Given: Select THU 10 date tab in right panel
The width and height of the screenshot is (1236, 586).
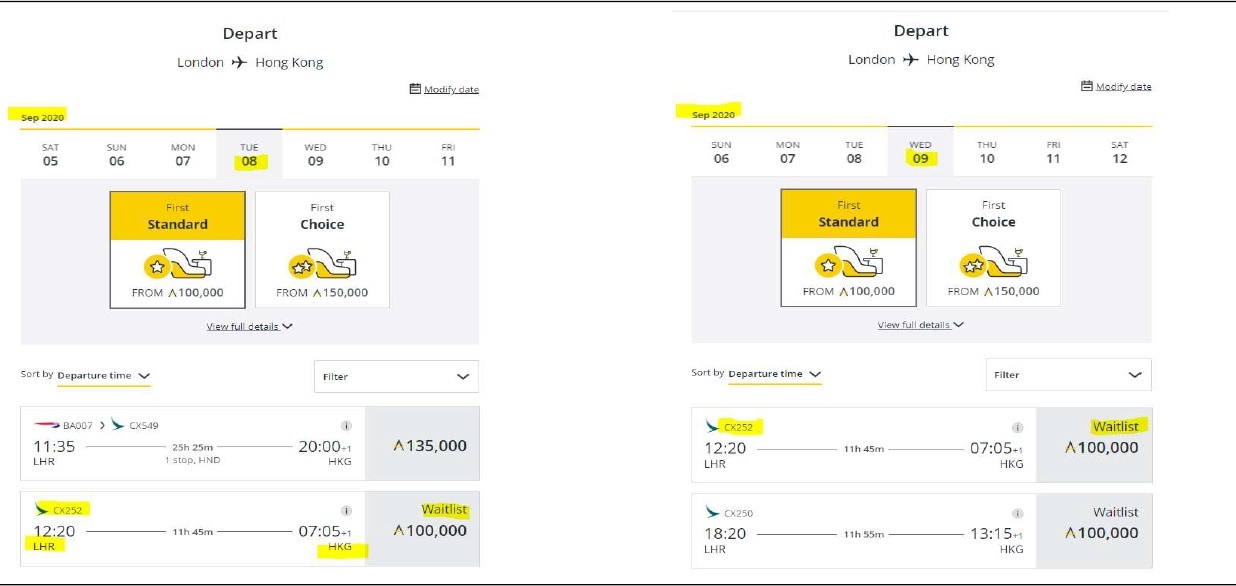Looking at the screenshot, I should point(987,152).
